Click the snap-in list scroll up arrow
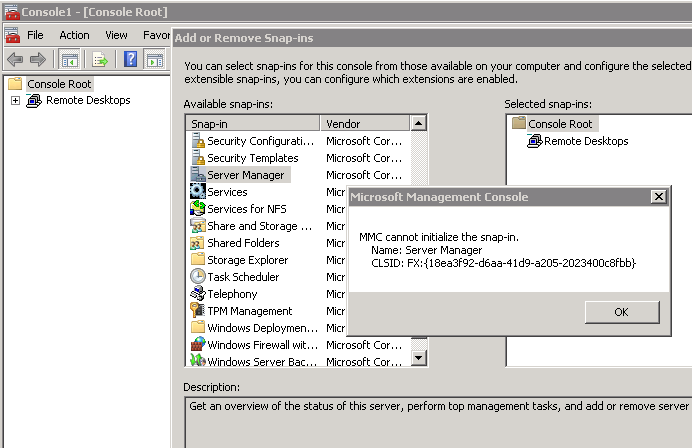This screenshot has height=448, width=692. tap(418, 123)
